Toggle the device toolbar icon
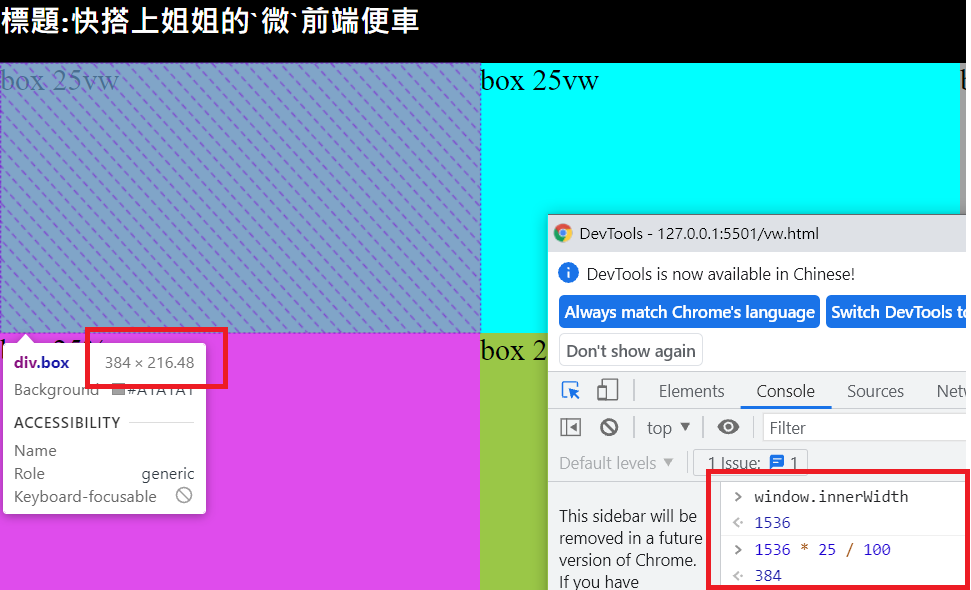 point(607,390)
